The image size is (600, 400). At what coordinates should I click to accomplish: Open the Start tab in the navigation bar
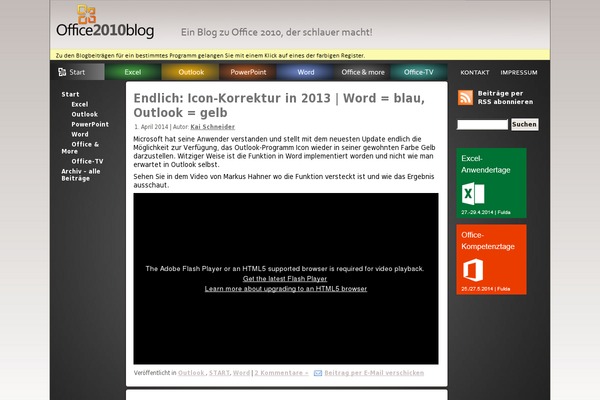tap(77, 72)
